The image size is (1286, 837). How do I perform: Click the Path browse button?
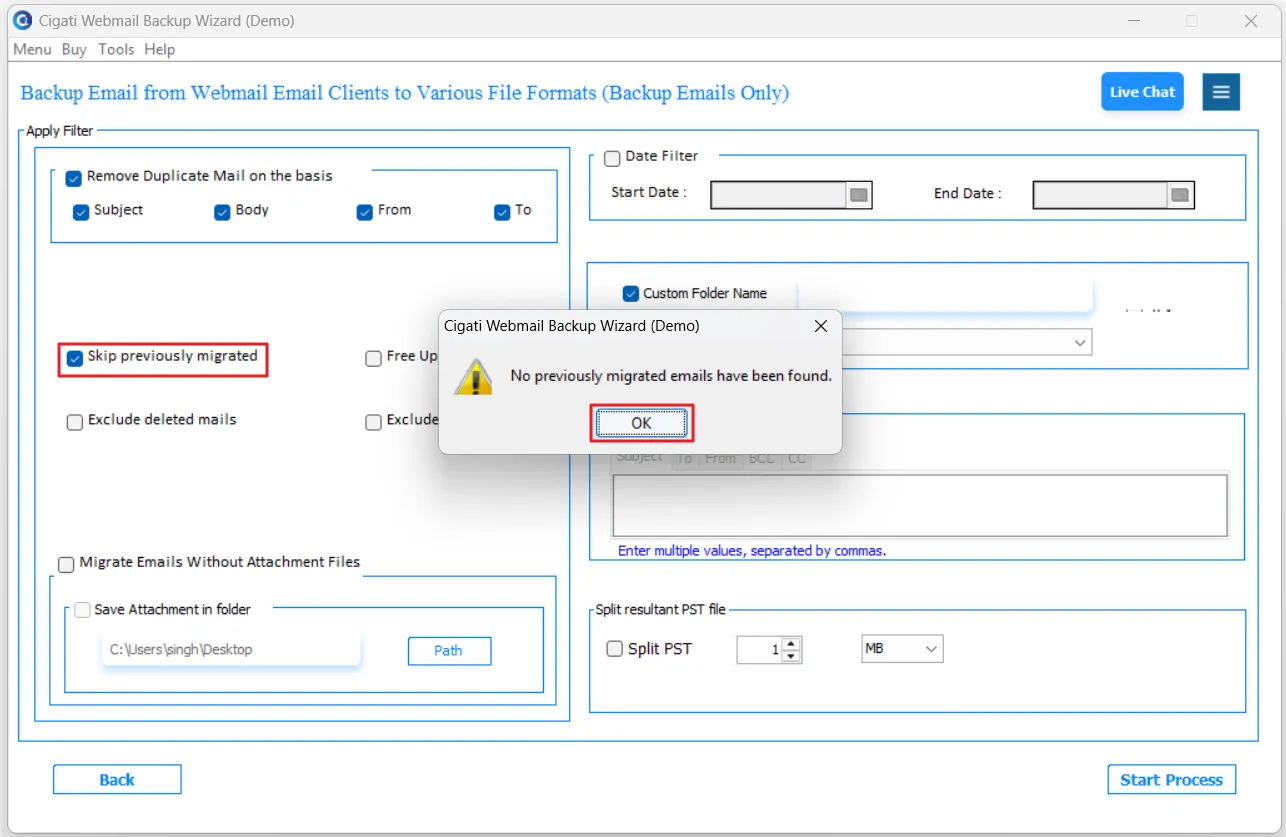click(449, 651)
